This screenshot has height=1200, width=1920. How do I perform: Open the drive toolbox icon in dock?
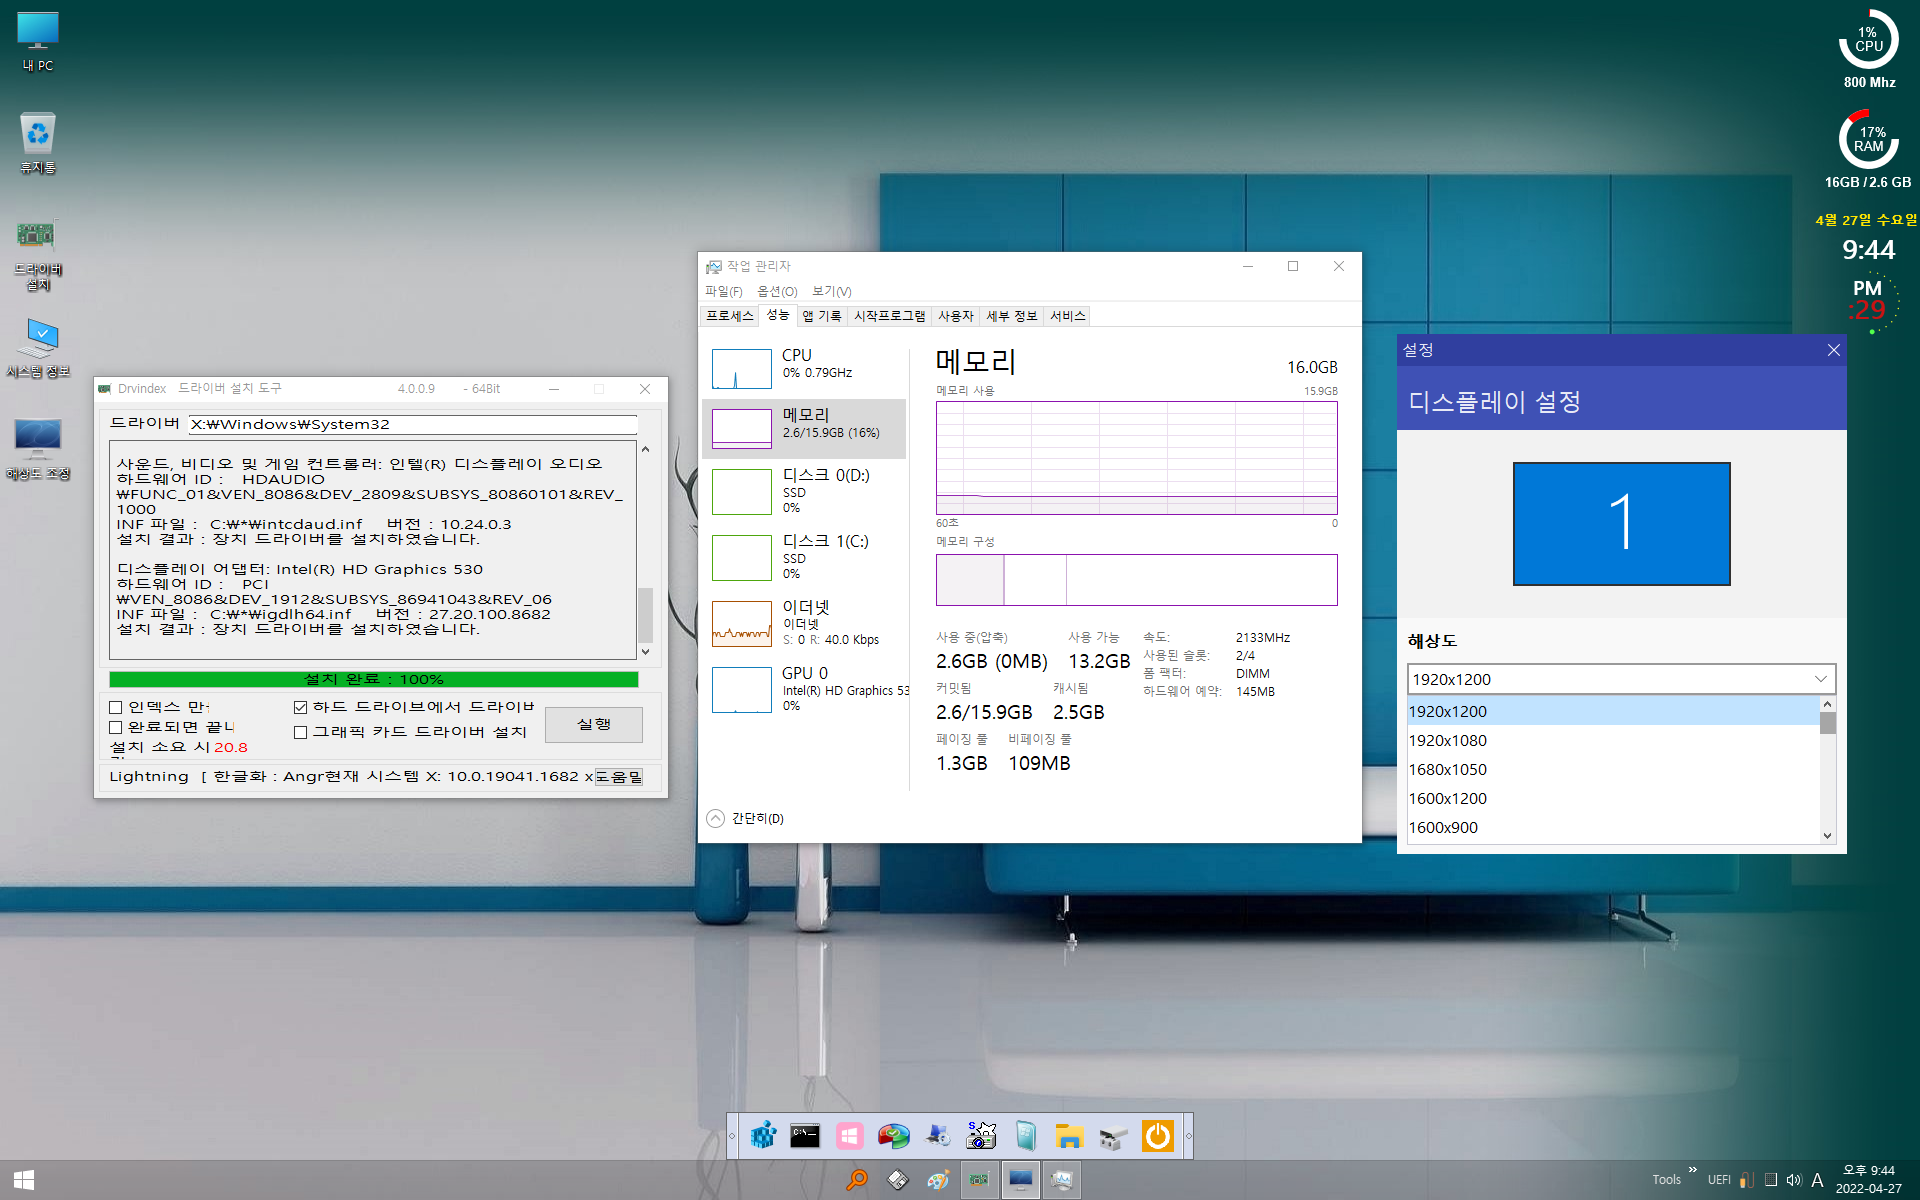tap(1113, 1136)
